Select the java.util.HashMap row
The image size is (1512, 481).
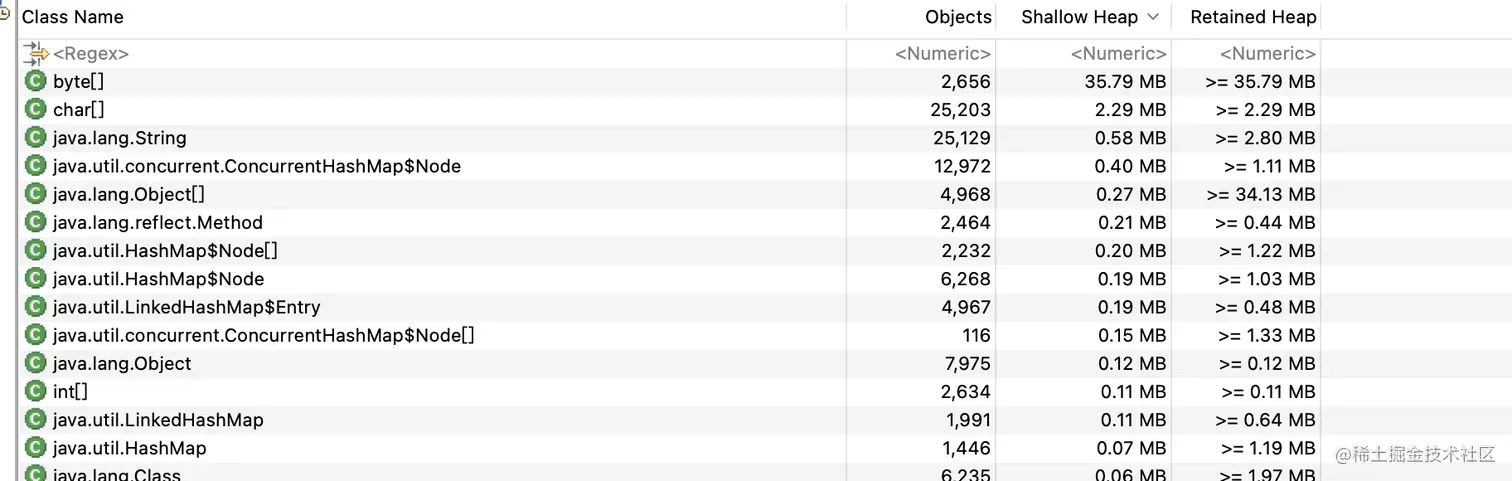670,447
